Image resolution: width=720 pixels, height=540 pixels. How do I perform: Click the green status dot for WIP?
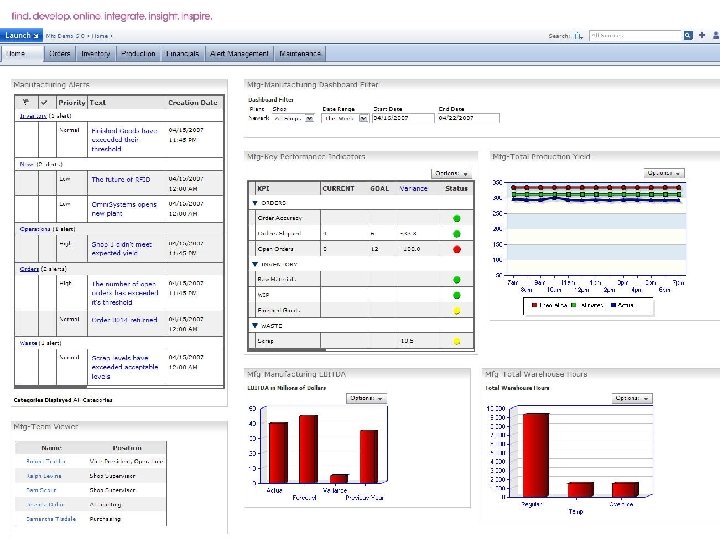pos(456,295)
